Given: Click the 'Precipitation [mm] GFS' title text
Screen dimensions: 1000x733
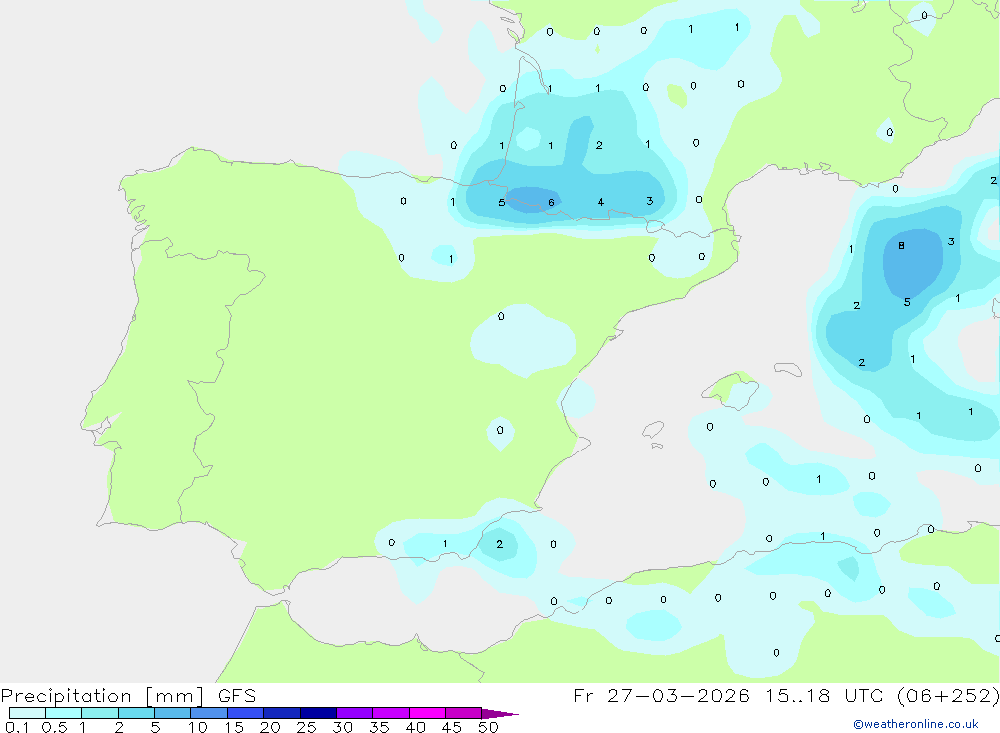Looking at the screenshot, I should point(128,696).
